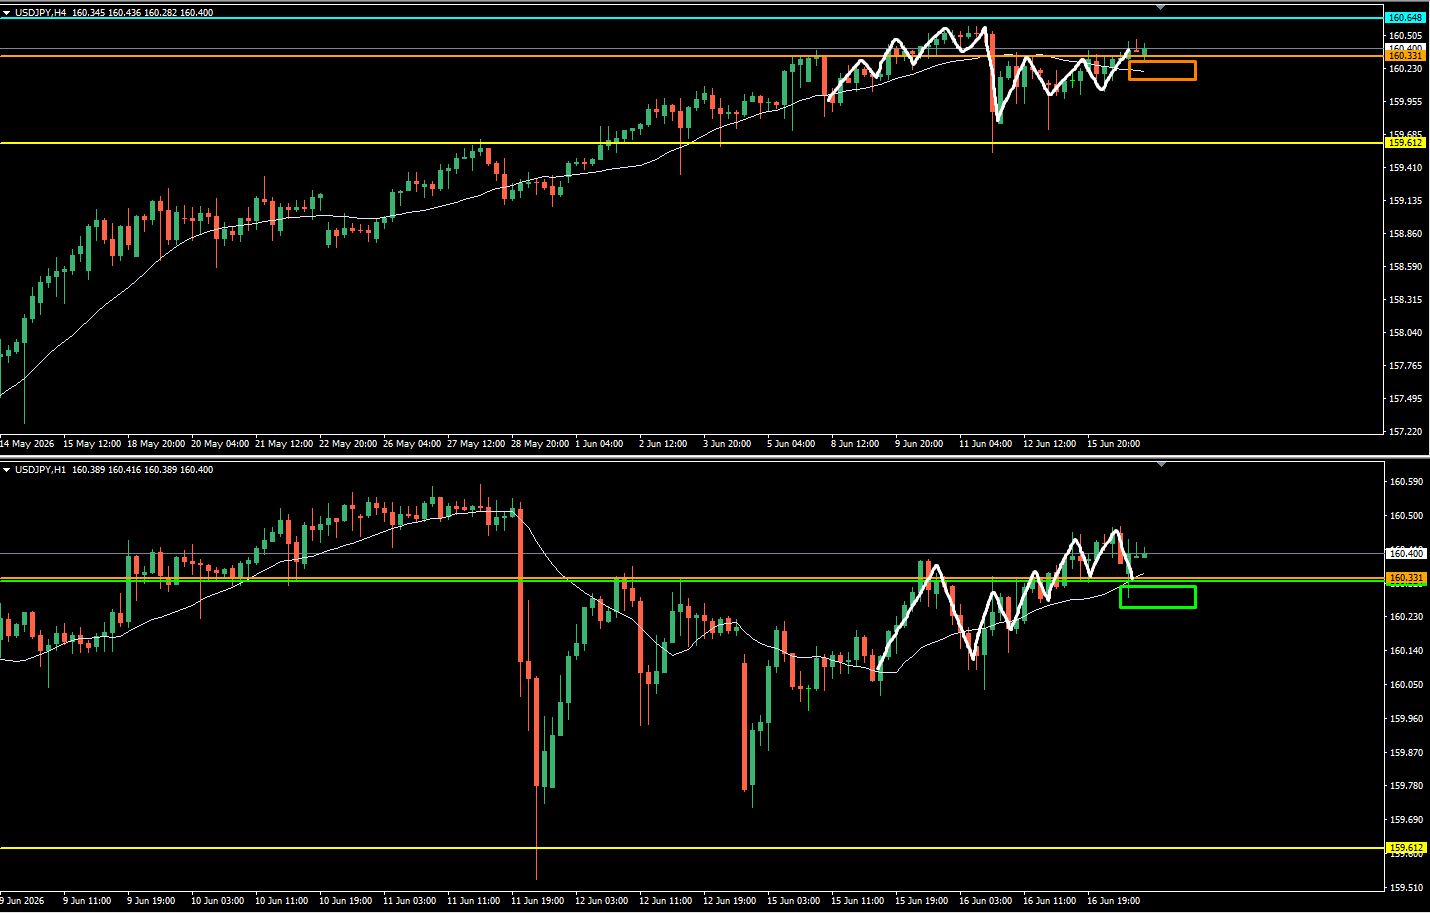Grab the chart shift triangle marker on H4 chart
The height and width of the screenshot is (914, 1430).
point(1160,8)
